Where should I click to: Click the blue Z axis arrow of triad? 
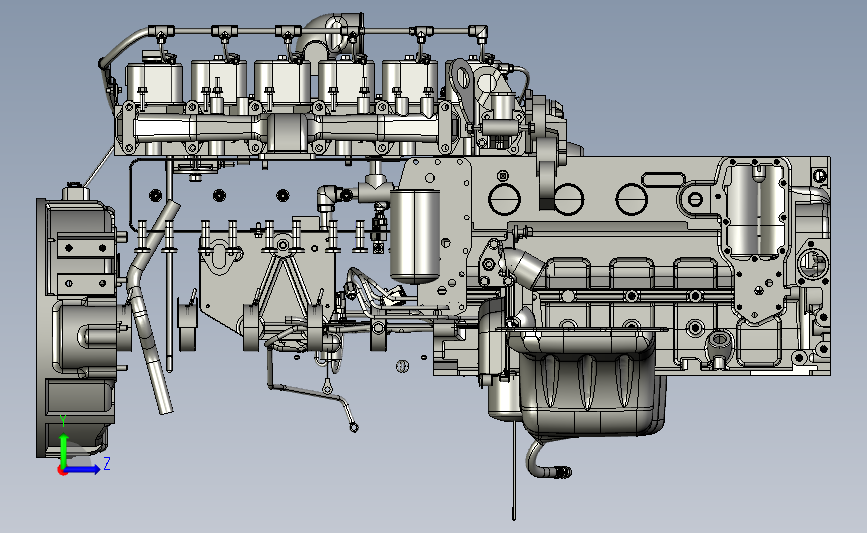coord(83,469)
